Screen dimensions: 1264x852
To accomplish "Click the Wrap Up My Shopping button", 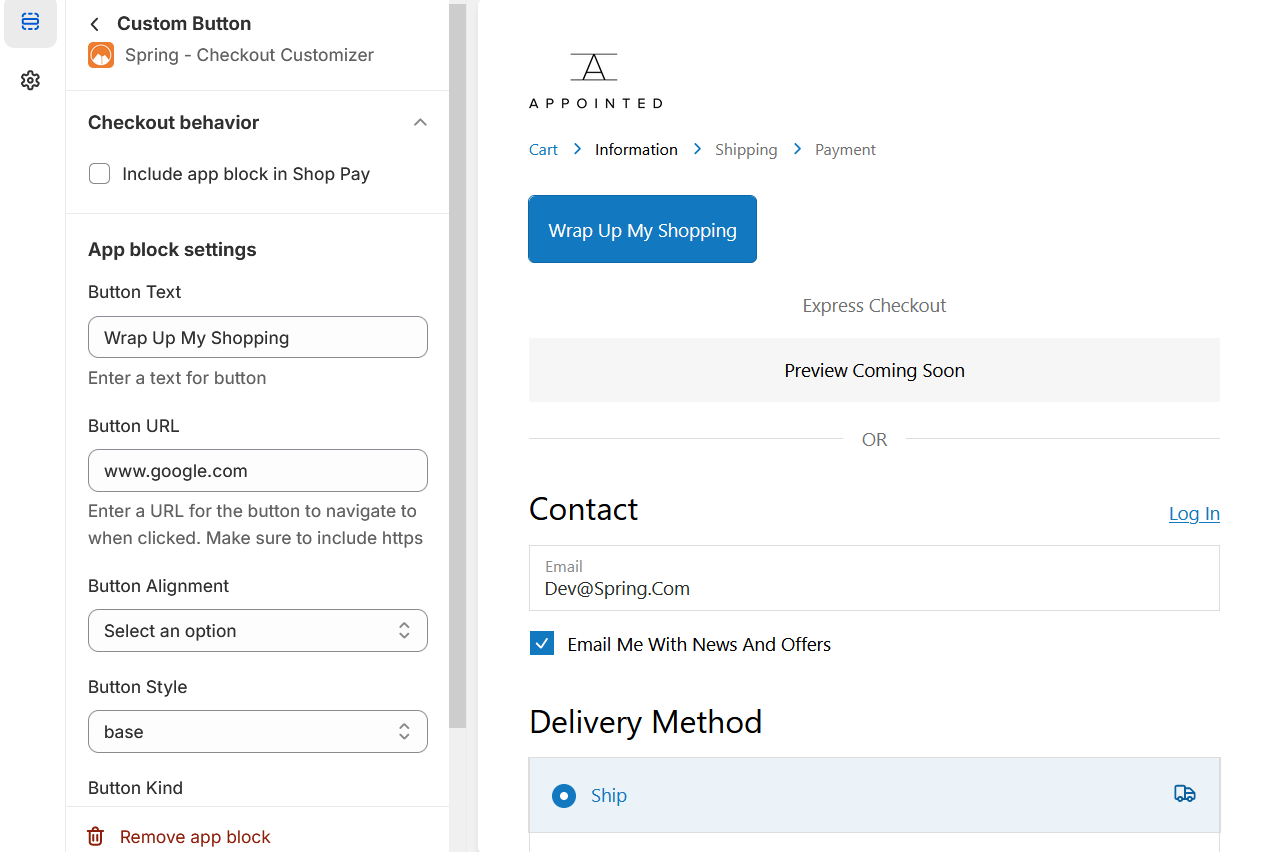I will coord(642,229).
